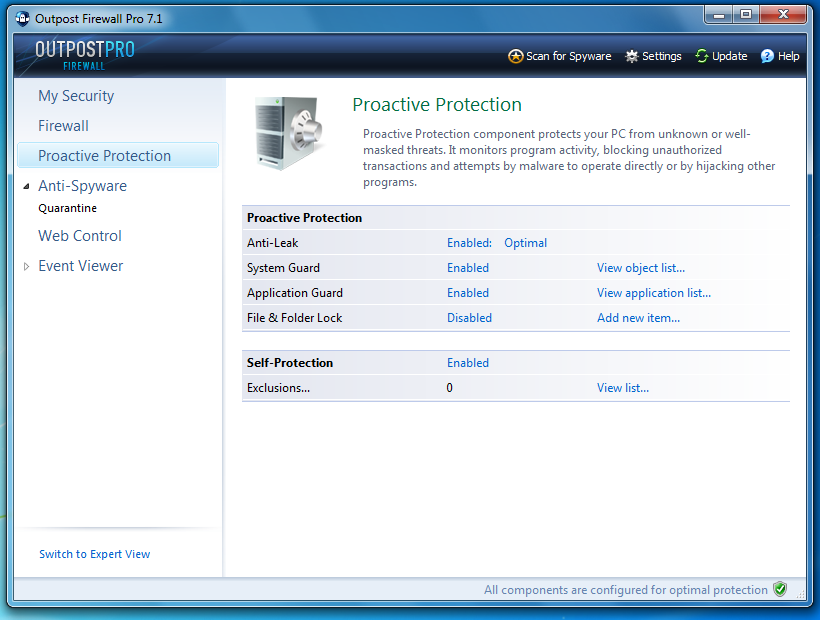This screenshot has height=620, width=820.
Task: Open Quarantine under Anti-Spyware
Action: pyautogui.click(x=67, y=209)
